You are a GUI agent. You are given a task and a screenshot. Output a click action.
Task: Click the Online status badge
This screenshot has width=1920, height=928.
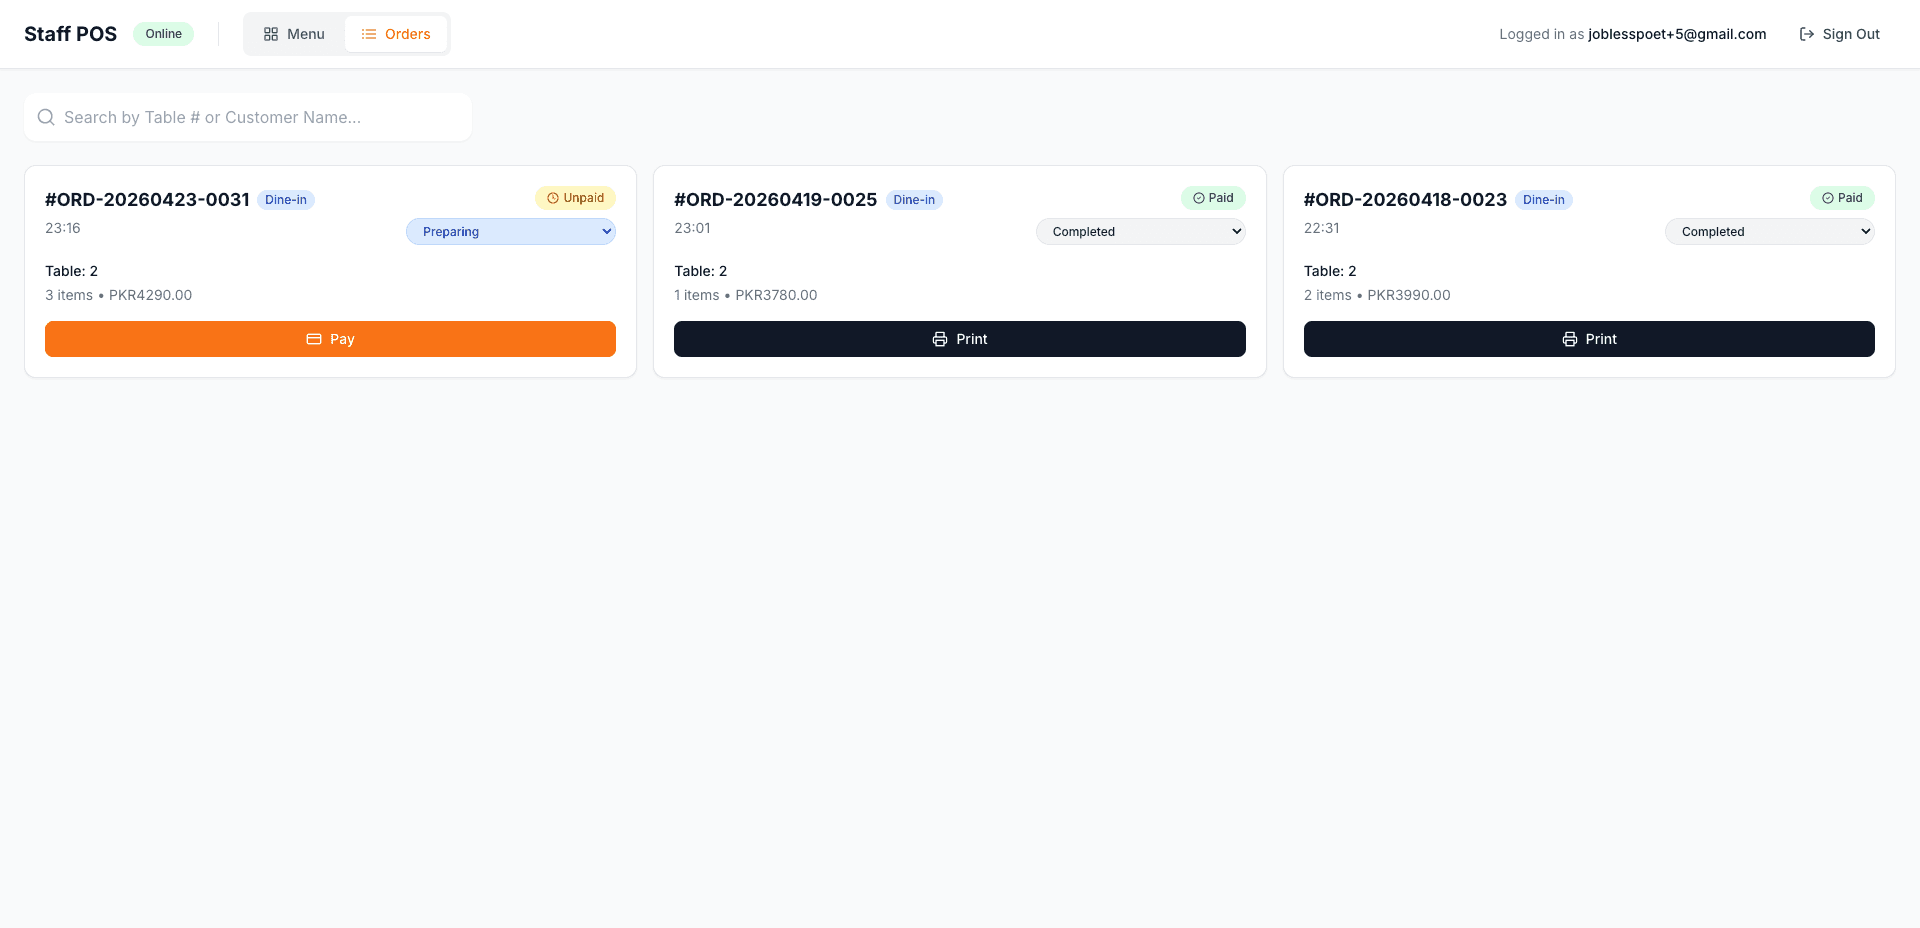pos(163,34)
